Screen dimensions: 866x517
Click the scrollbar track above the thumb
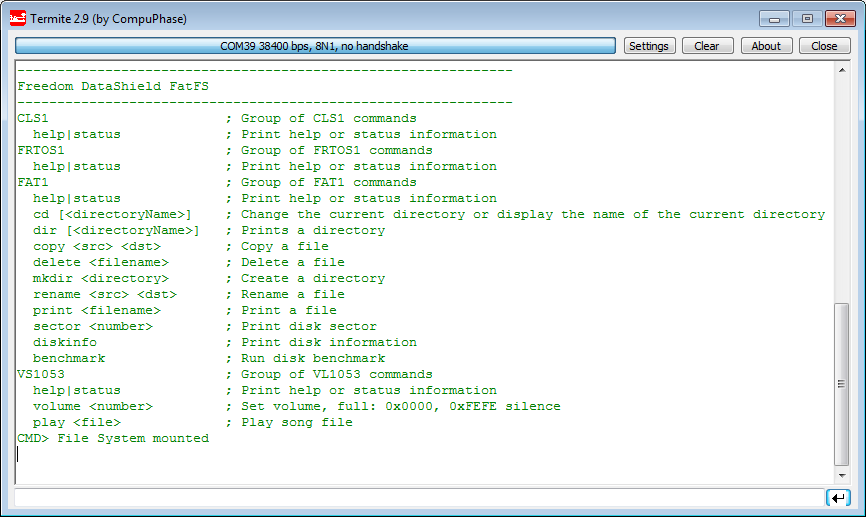click(842, 180)
